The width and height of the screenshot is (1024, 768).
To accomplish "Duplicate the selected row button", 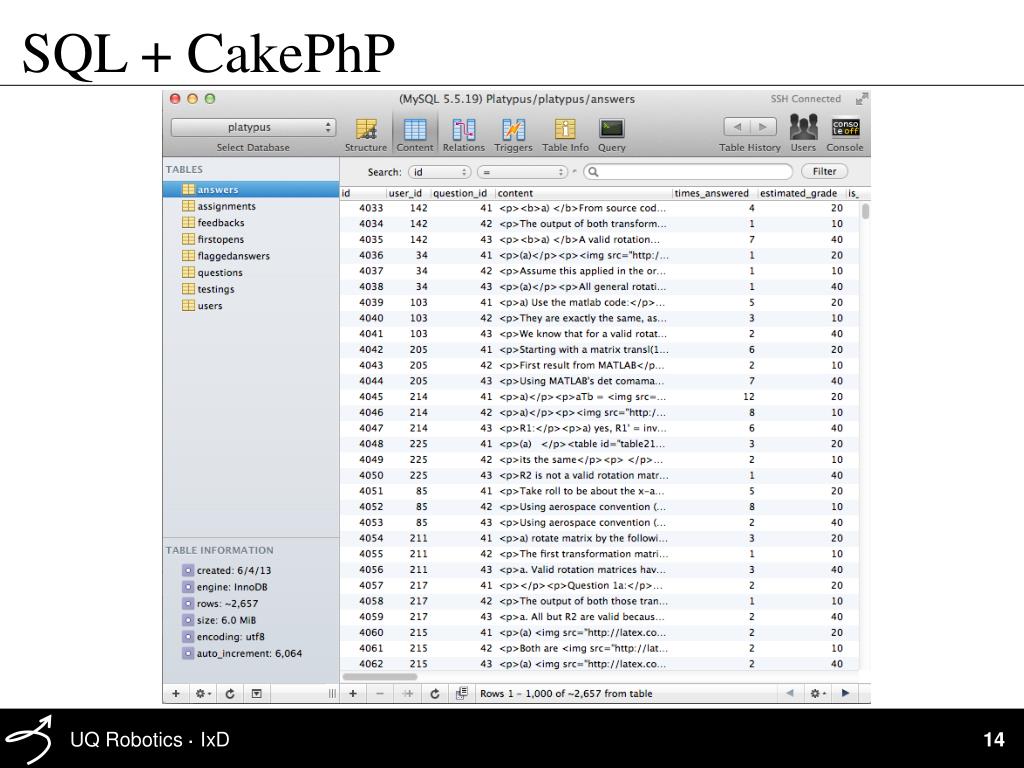I will tap(408, 694).
